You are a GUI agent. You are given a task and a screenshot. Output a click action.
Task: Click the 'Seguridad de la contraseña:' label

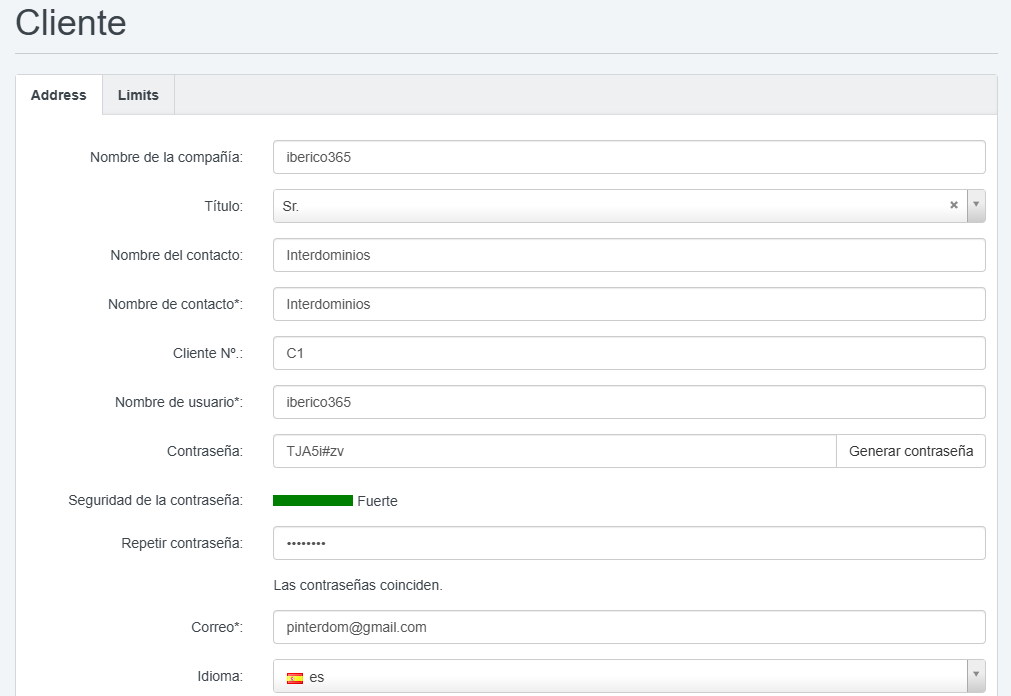click(x=155, y=500)
